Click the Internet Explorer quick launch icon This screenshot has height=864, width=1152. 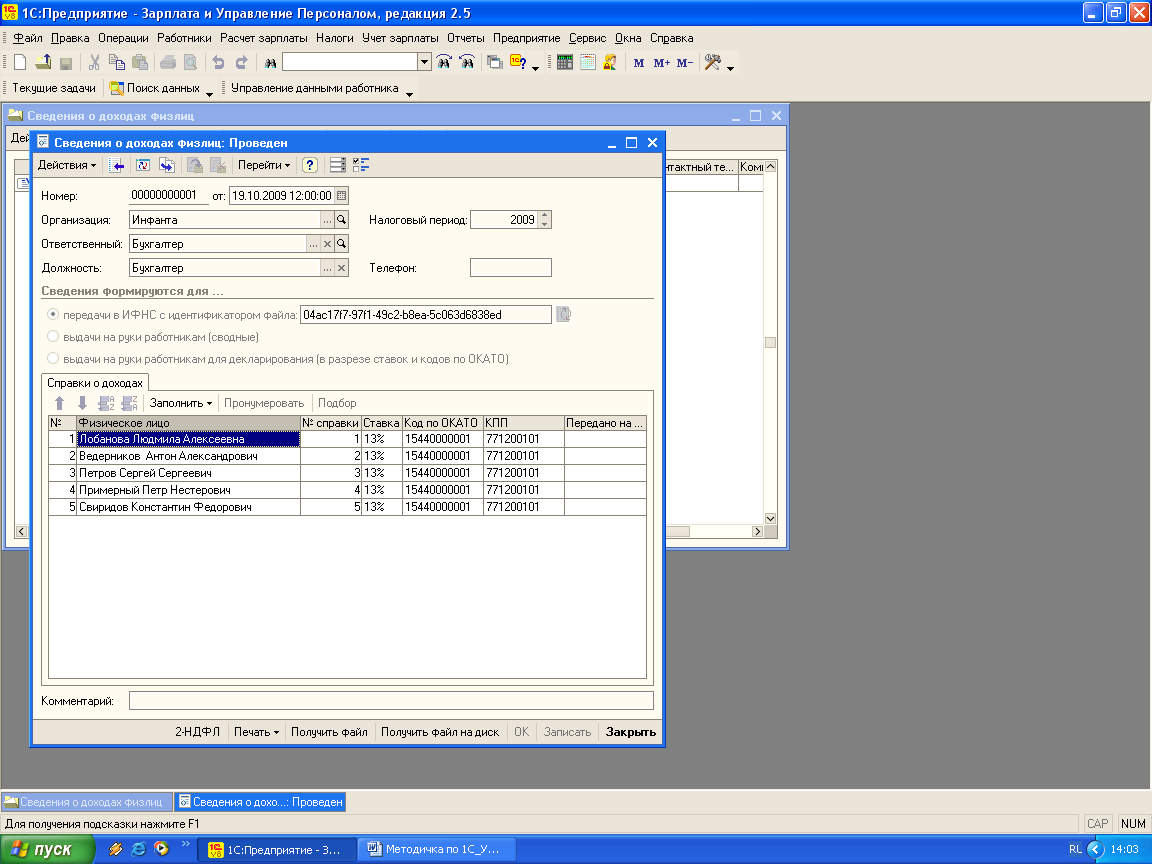[x=138, y=849]
